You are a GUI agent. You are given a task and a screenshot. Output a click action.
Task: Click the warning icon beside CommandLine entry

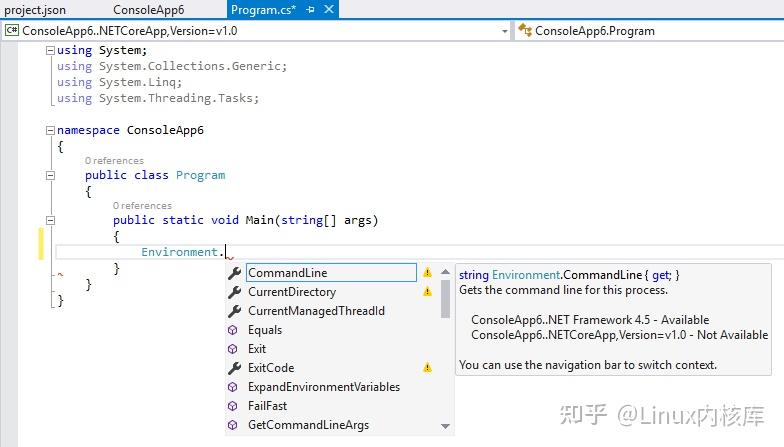coord(427,272)
